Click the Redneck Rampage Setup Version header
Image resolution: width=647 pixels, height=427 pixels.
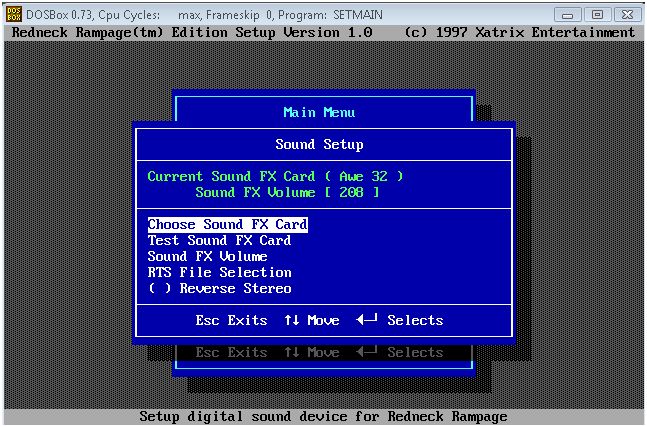(x=192, y=33)
